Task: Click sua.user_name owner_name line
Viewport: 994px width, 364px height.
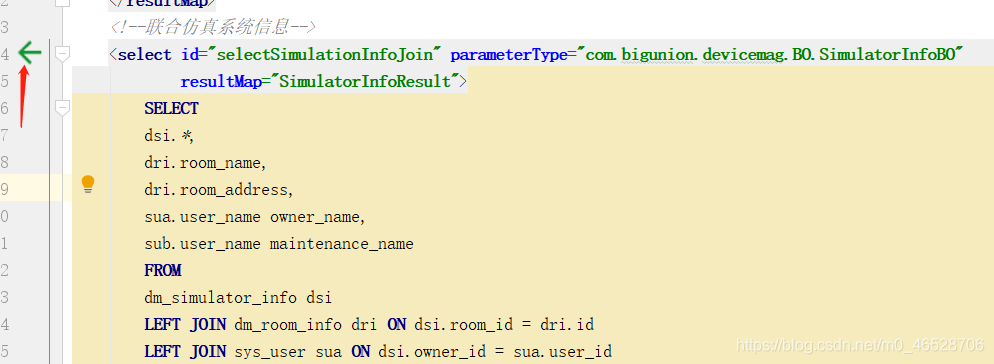Action: click(255, 217)
